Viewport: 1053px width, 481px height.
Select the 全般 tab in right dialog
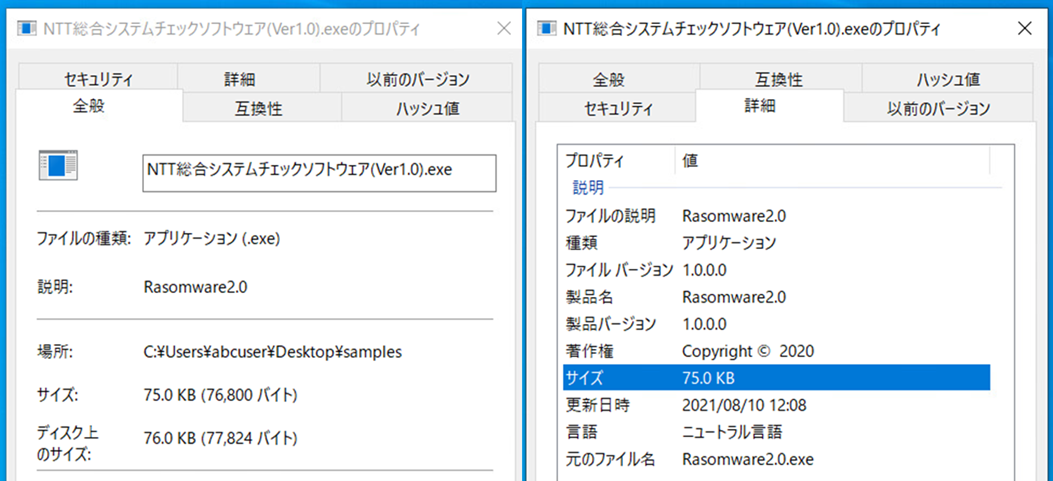[616, 79]
